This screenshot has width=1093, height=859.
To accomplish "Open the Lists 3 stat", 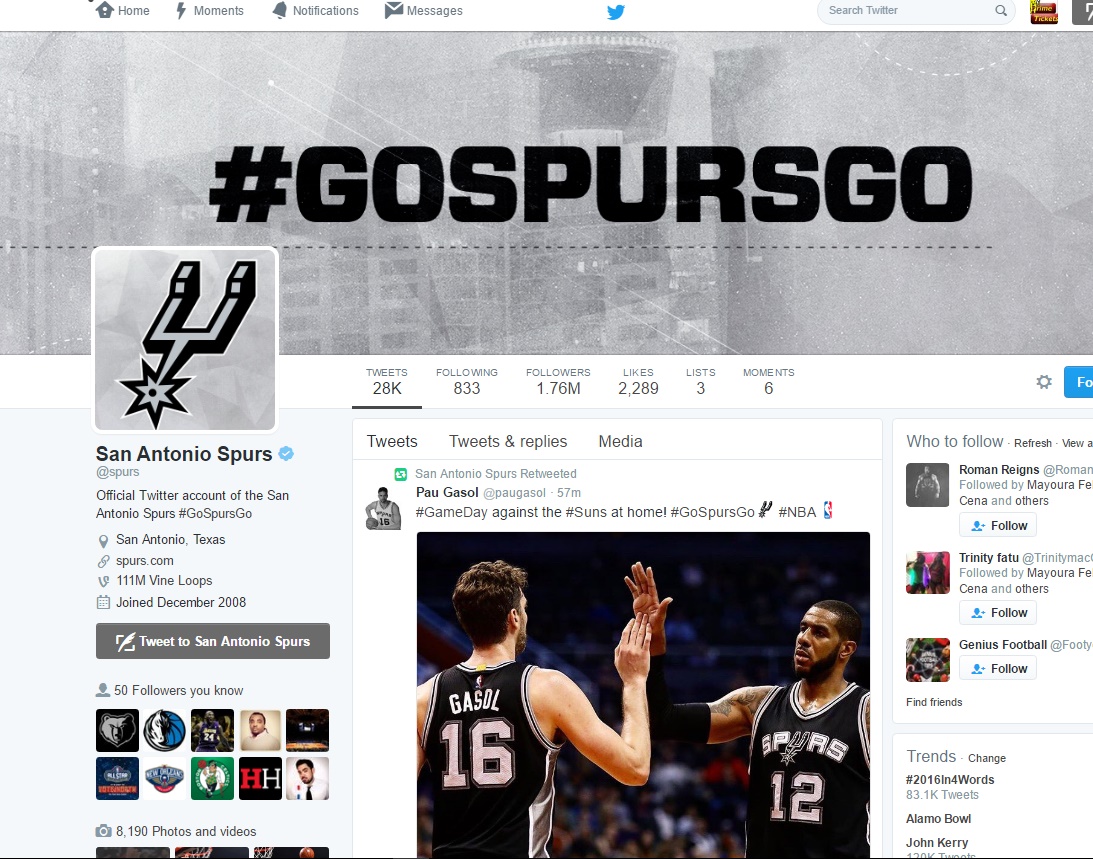I will 701,381.
